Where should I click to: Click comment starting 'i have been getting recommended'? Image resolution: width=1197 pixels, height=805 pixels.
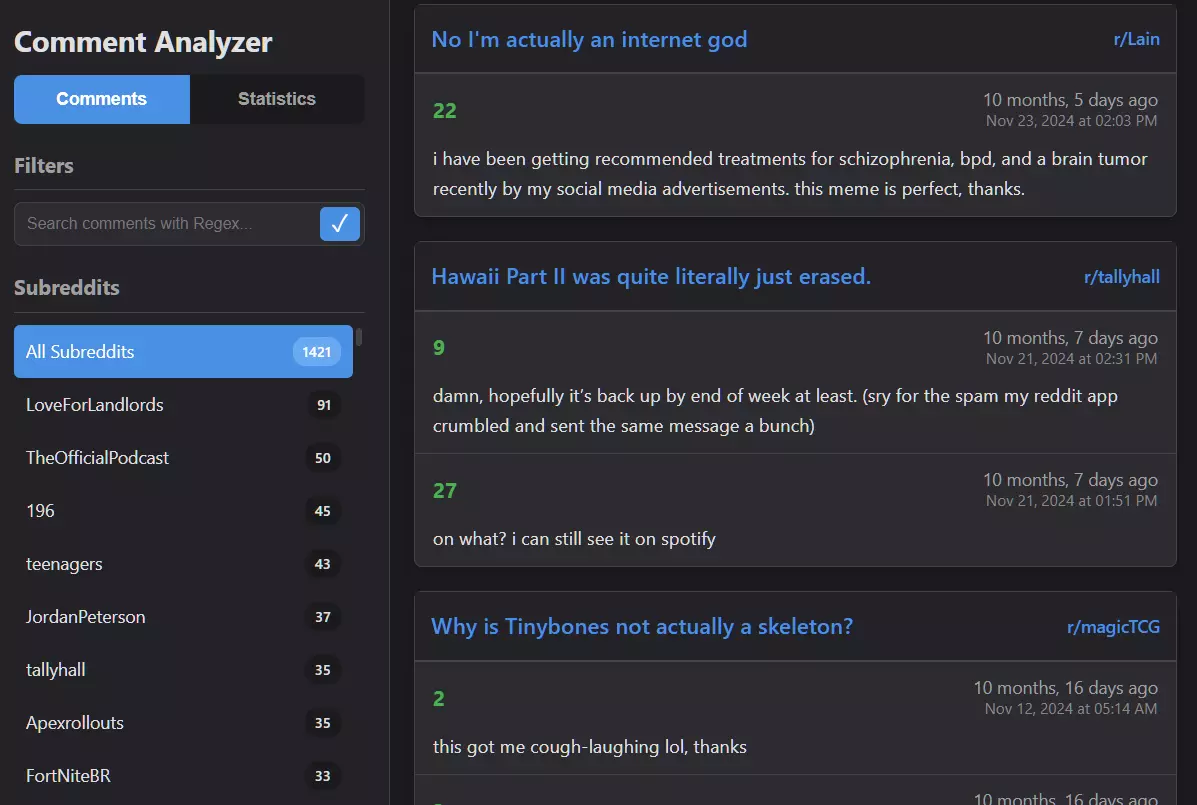coord(790,174)
